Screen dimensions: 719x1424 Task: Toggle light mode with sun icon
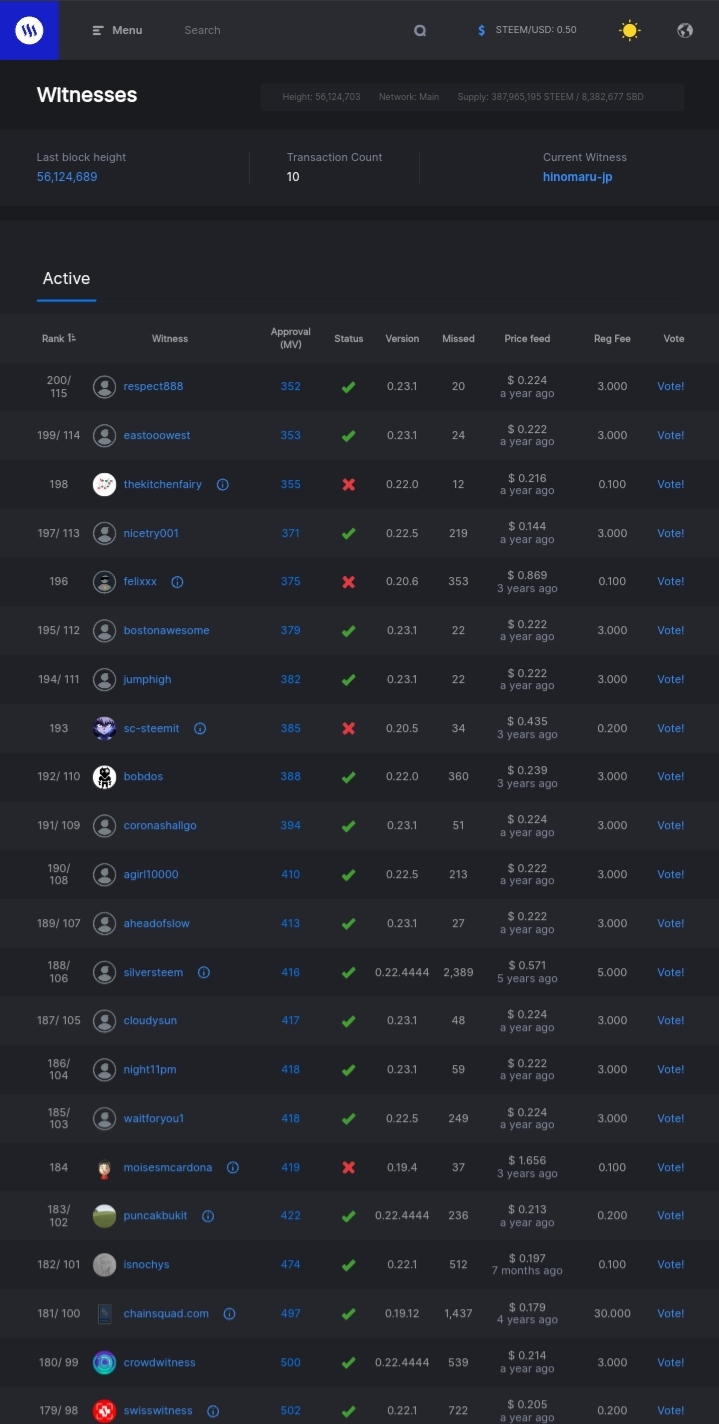coord(629,30)
